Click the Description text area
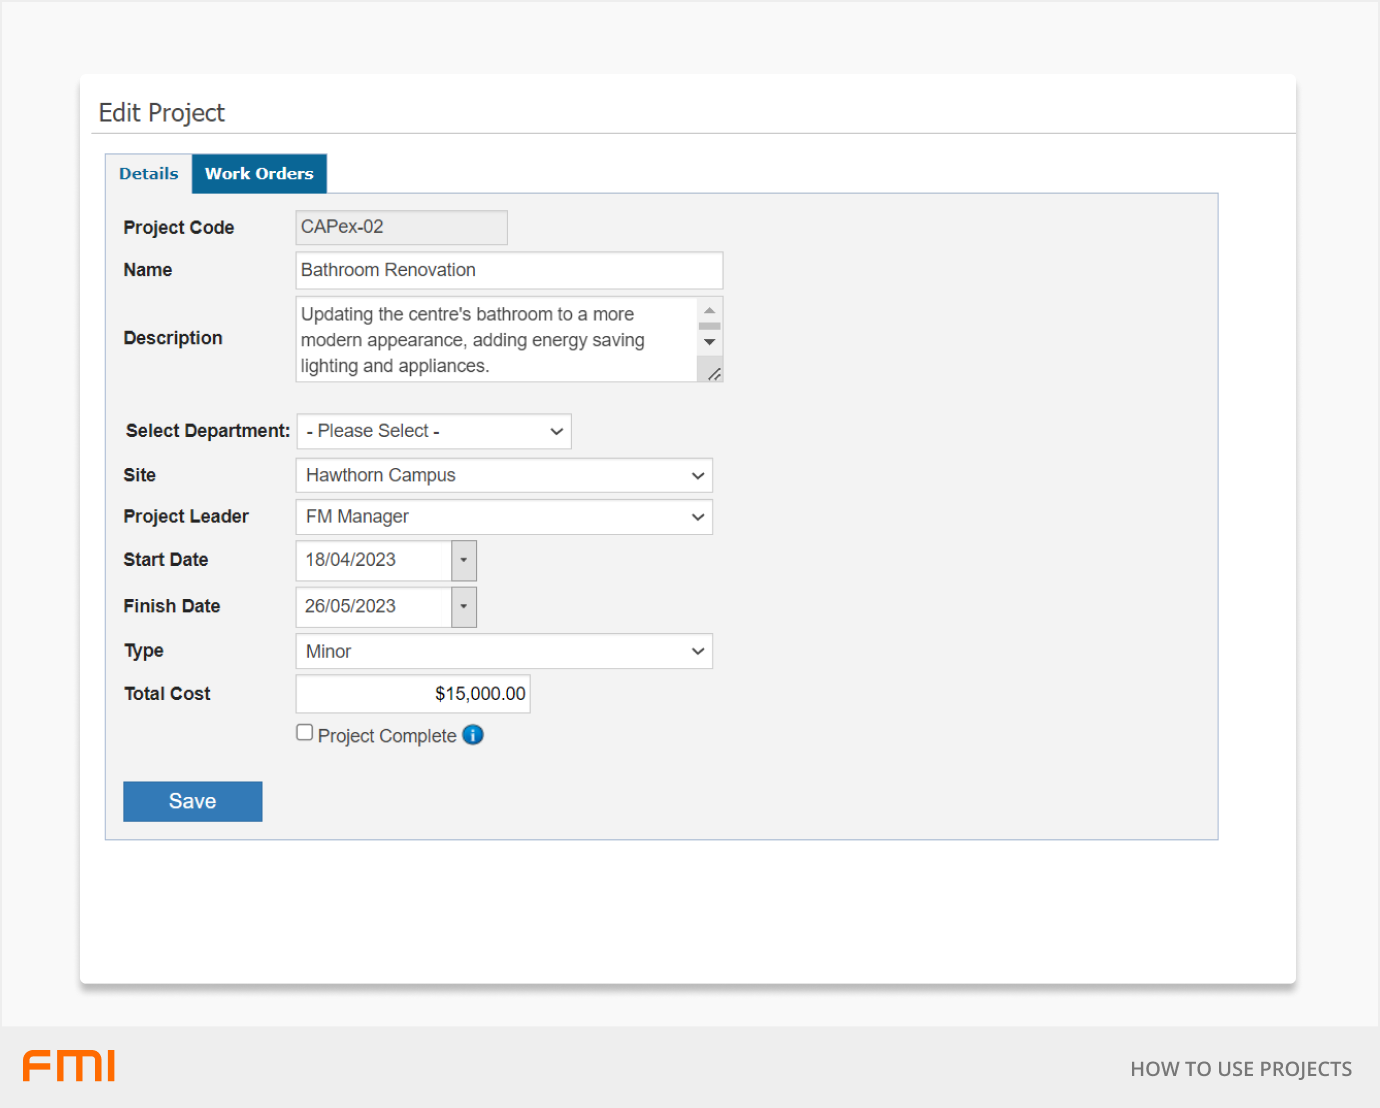This screenshot has height=1108, width=1380. [x=497, y=340]
